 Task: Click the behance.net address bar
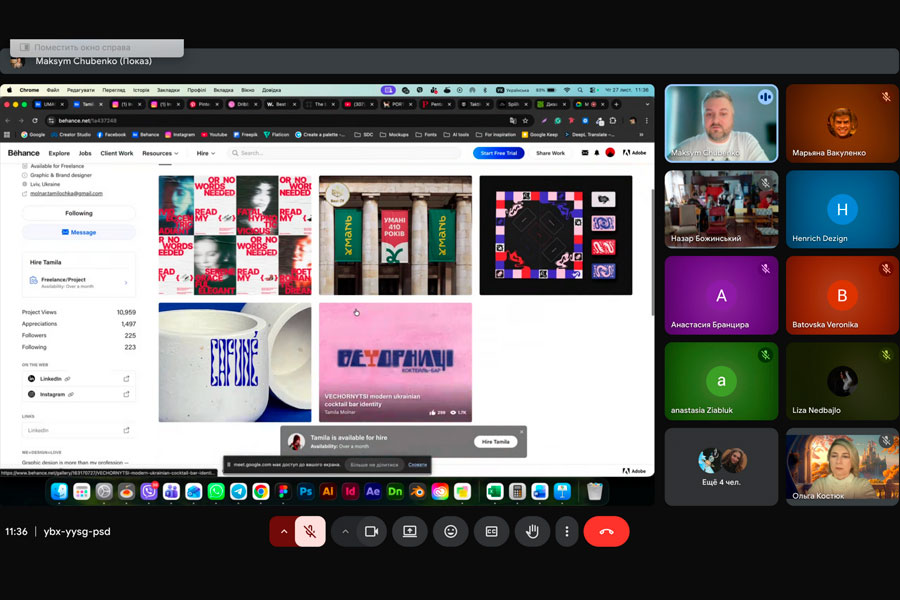pyautogui.click(x=278, y=121)
